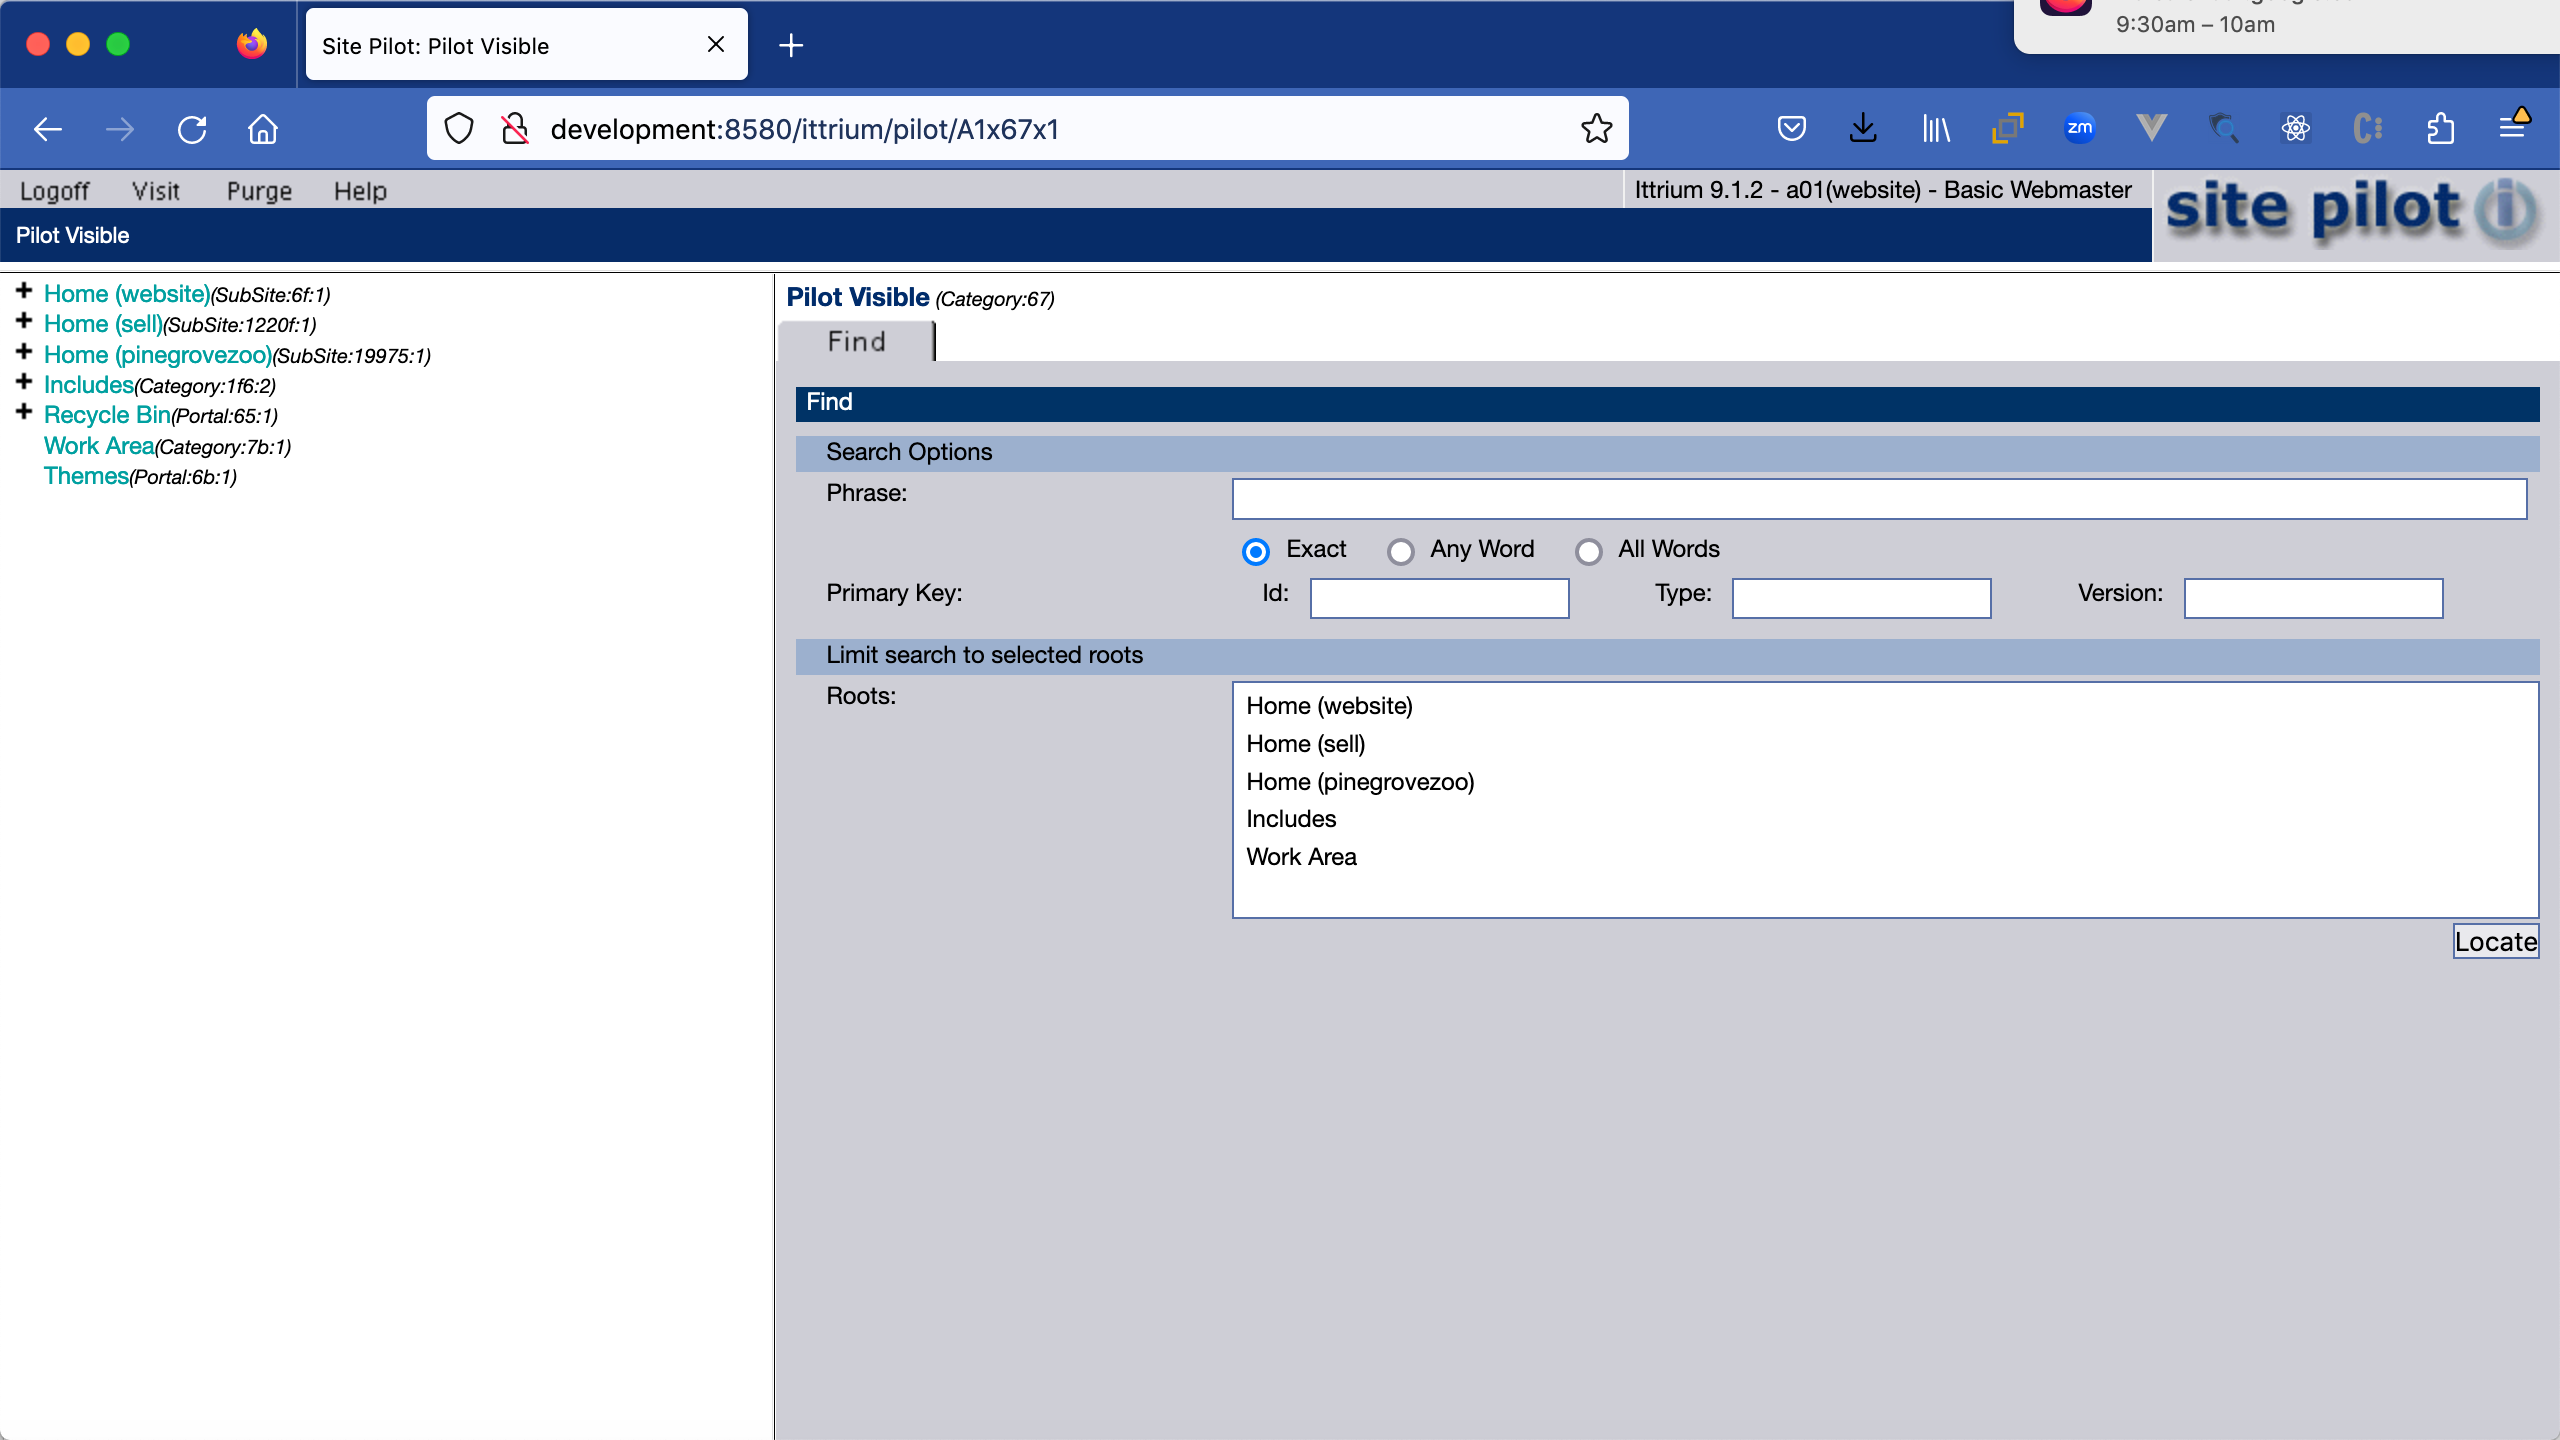Open the Work Area category link
This screenshot has height=1440, width=2560.
pyautogui.click(x=99, y=446)
